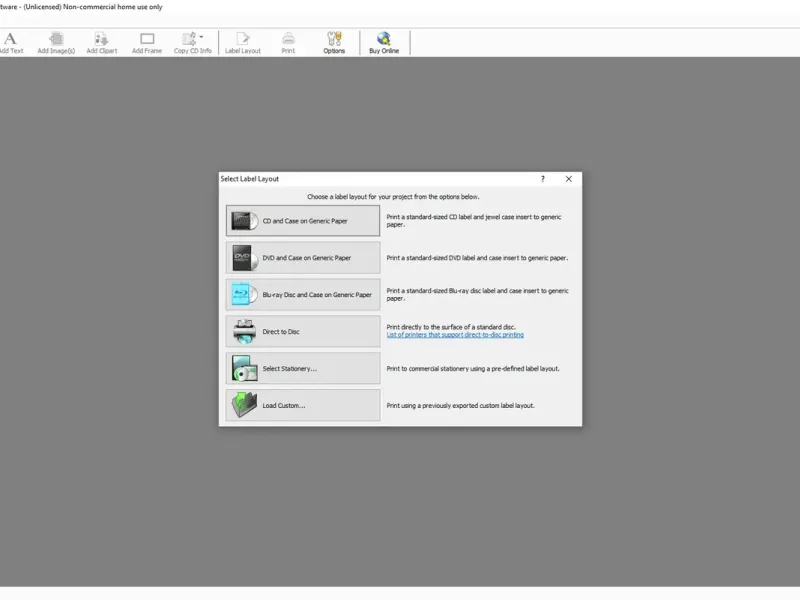Click the dialog help question mark
Screen dimensions: 800x600
tap(543, 179)
